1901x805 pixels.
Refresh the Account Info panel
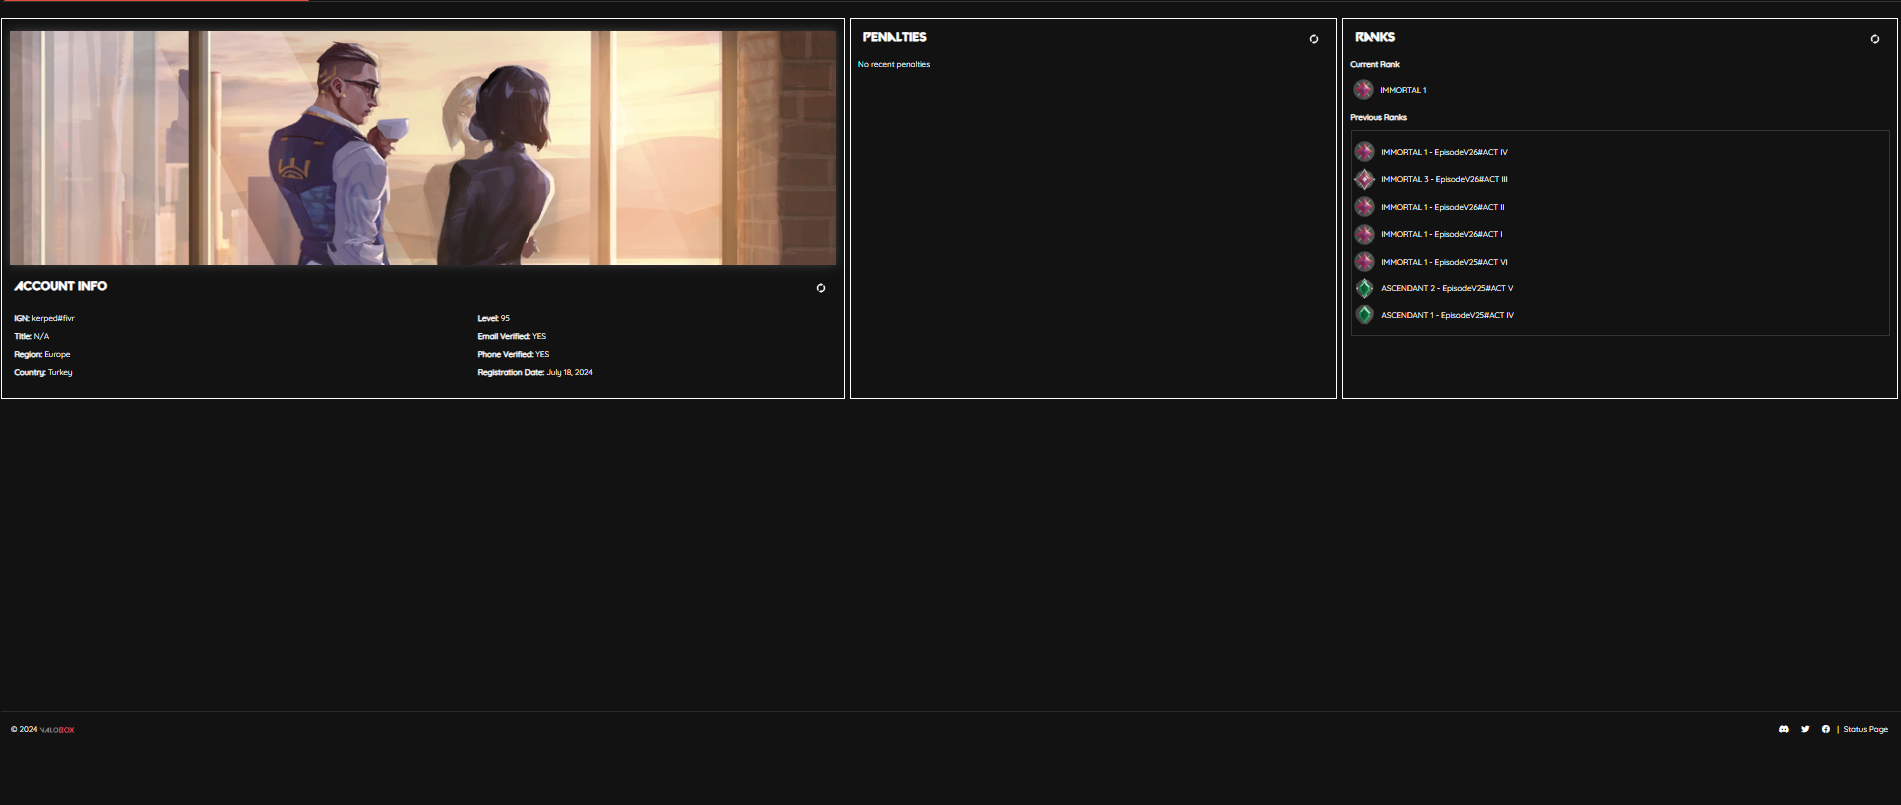(821, 288)
